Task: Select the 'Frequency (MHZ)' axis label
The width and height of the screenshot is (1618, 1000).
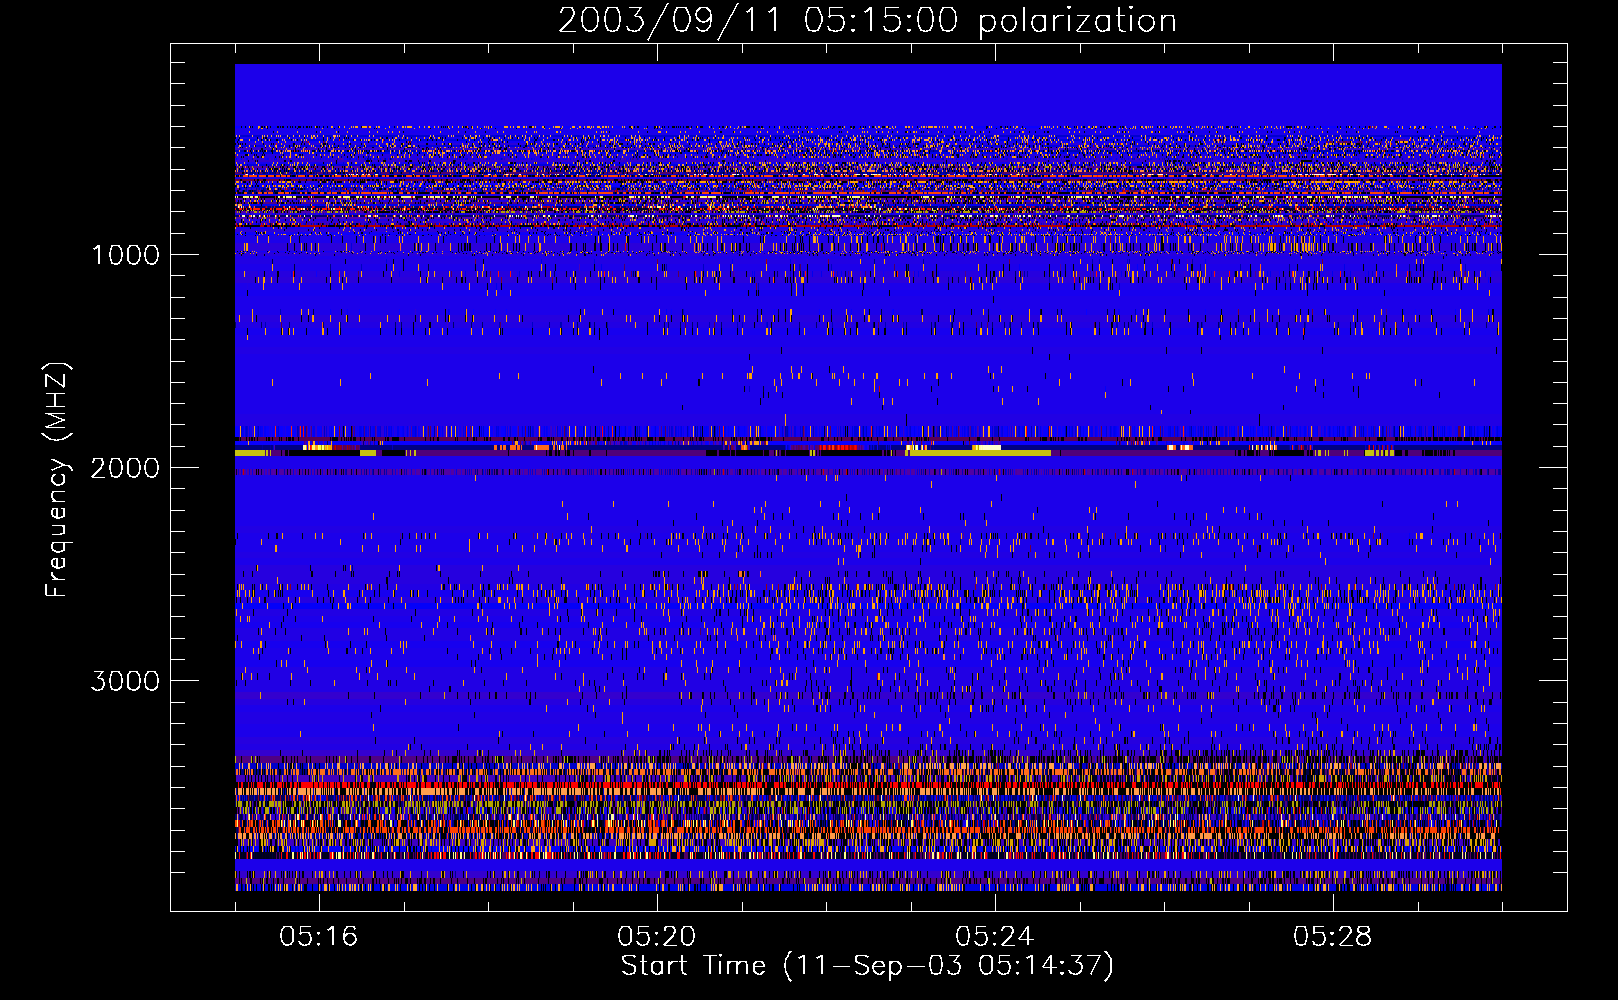Action: (57, 480)
